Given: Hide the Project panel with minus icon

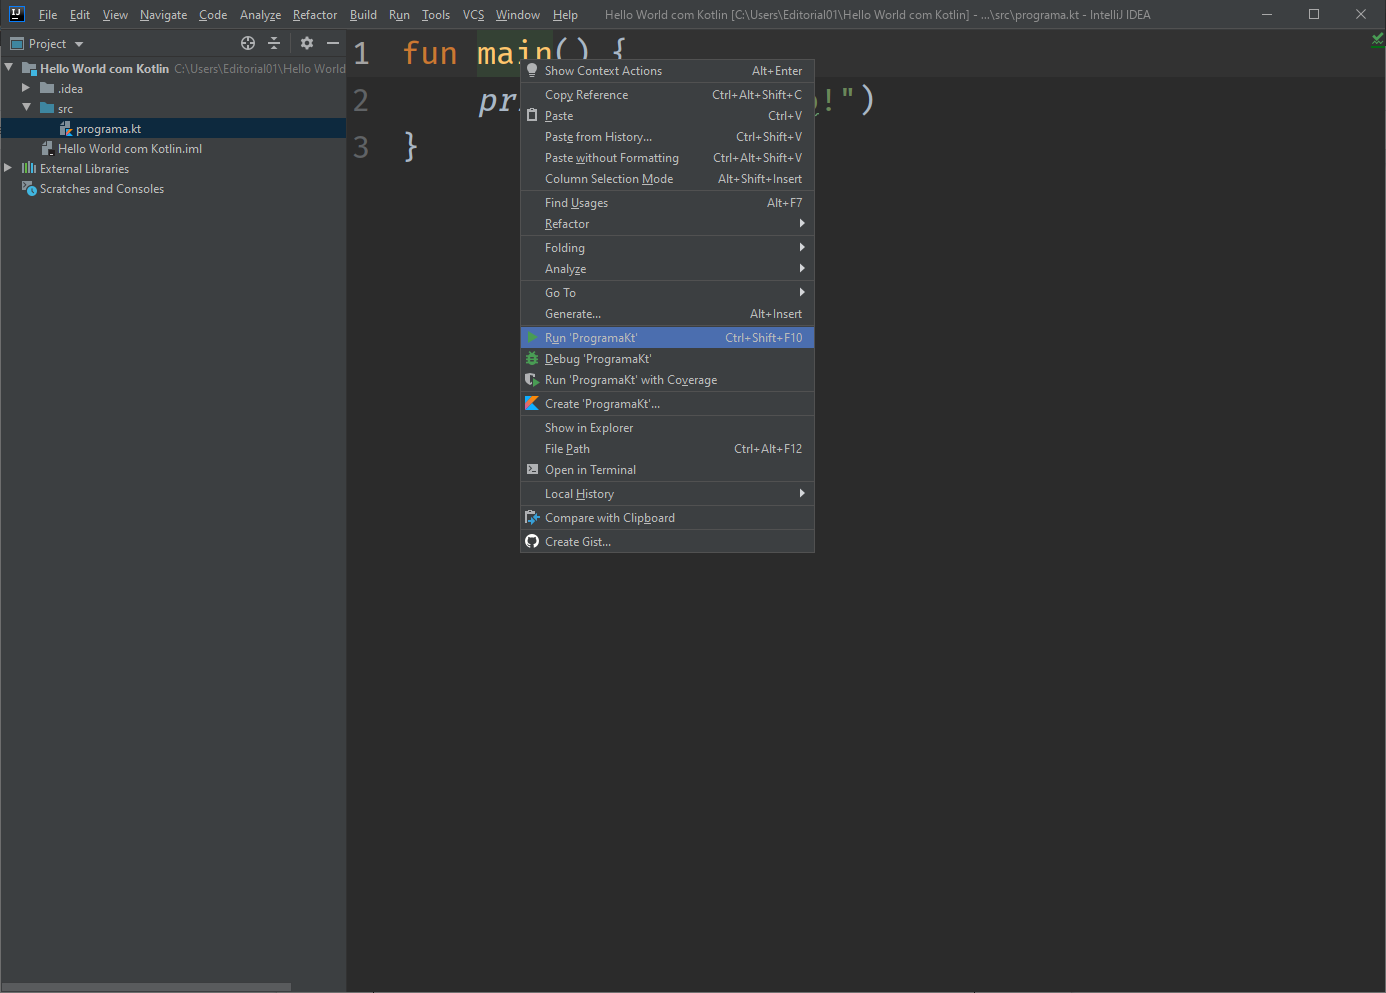Looking at the screenshot, I should (x=333, y=43).
